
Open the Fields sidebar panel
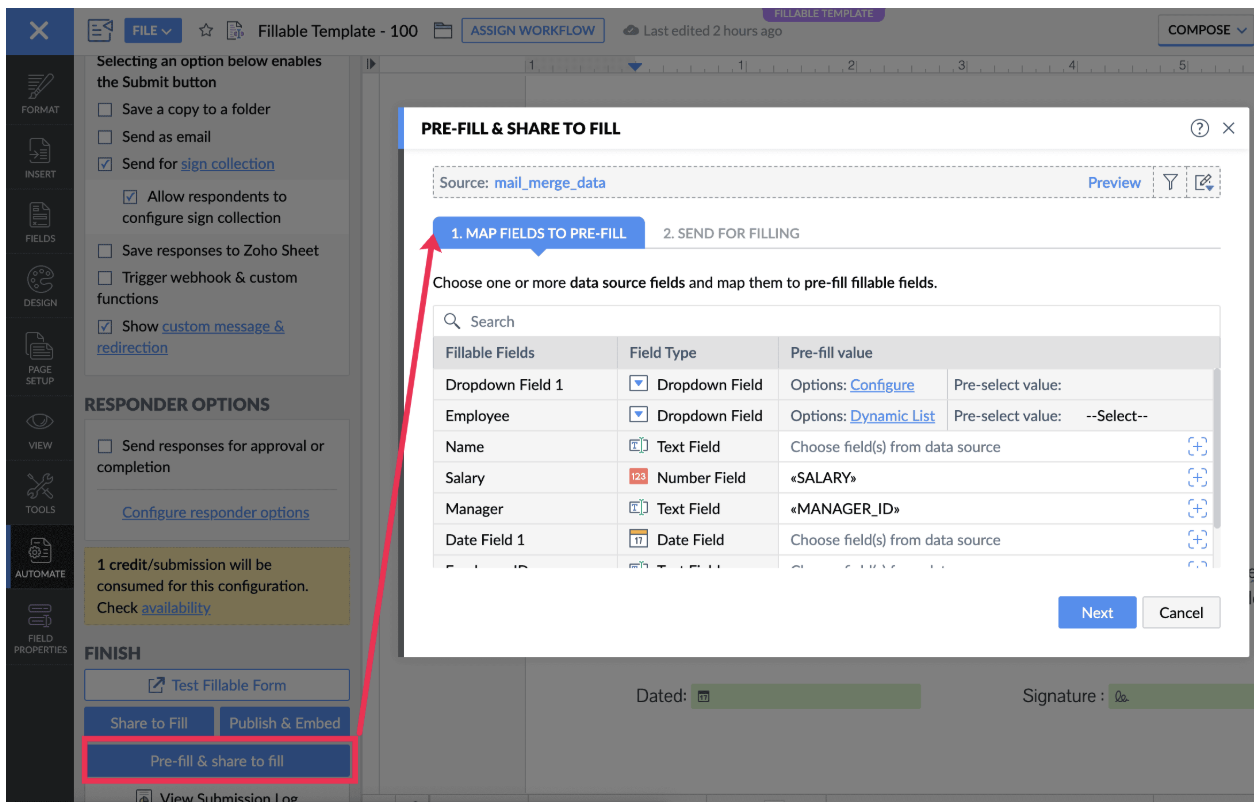[x=40, y=222]
